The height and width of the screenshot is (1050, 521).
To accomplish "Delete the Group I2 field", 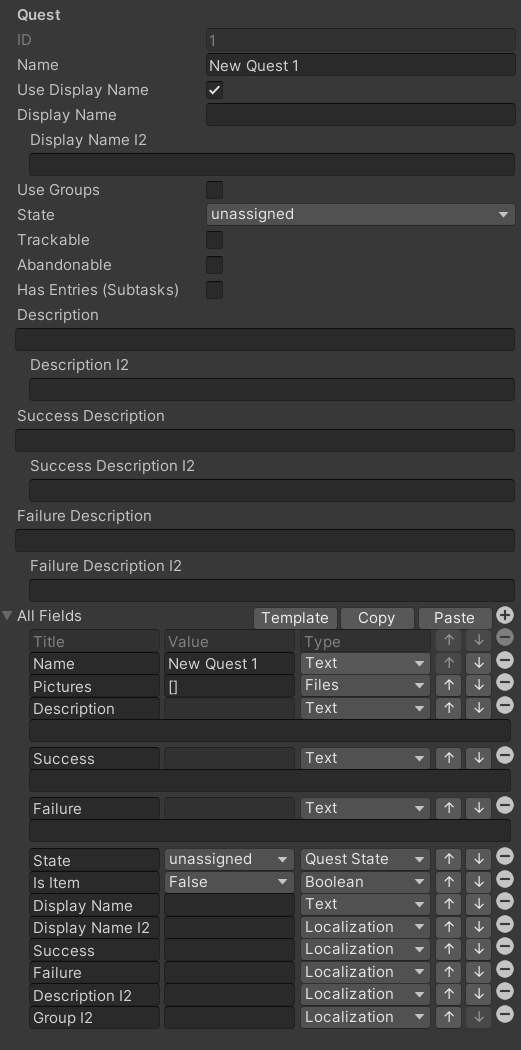I will coord(505,1015).
